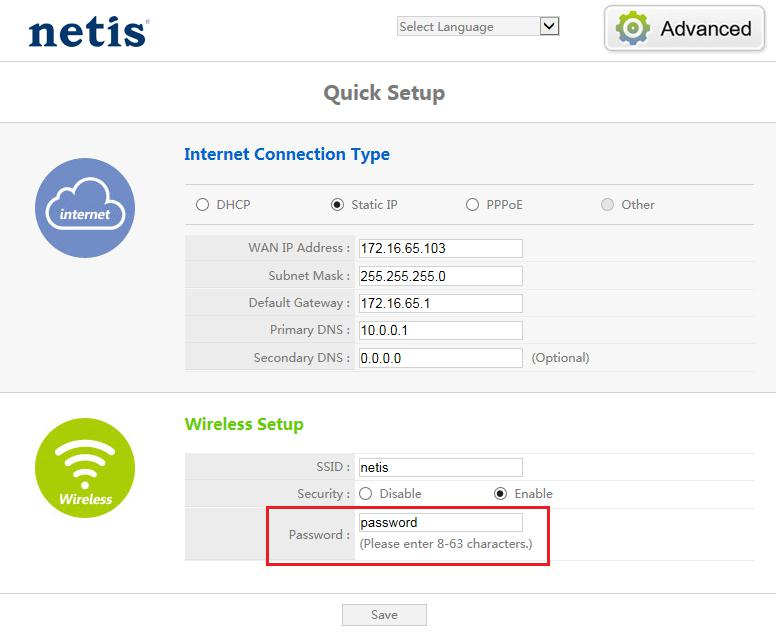
Task: Click the wireless Password field
Action: coord(440,523)
